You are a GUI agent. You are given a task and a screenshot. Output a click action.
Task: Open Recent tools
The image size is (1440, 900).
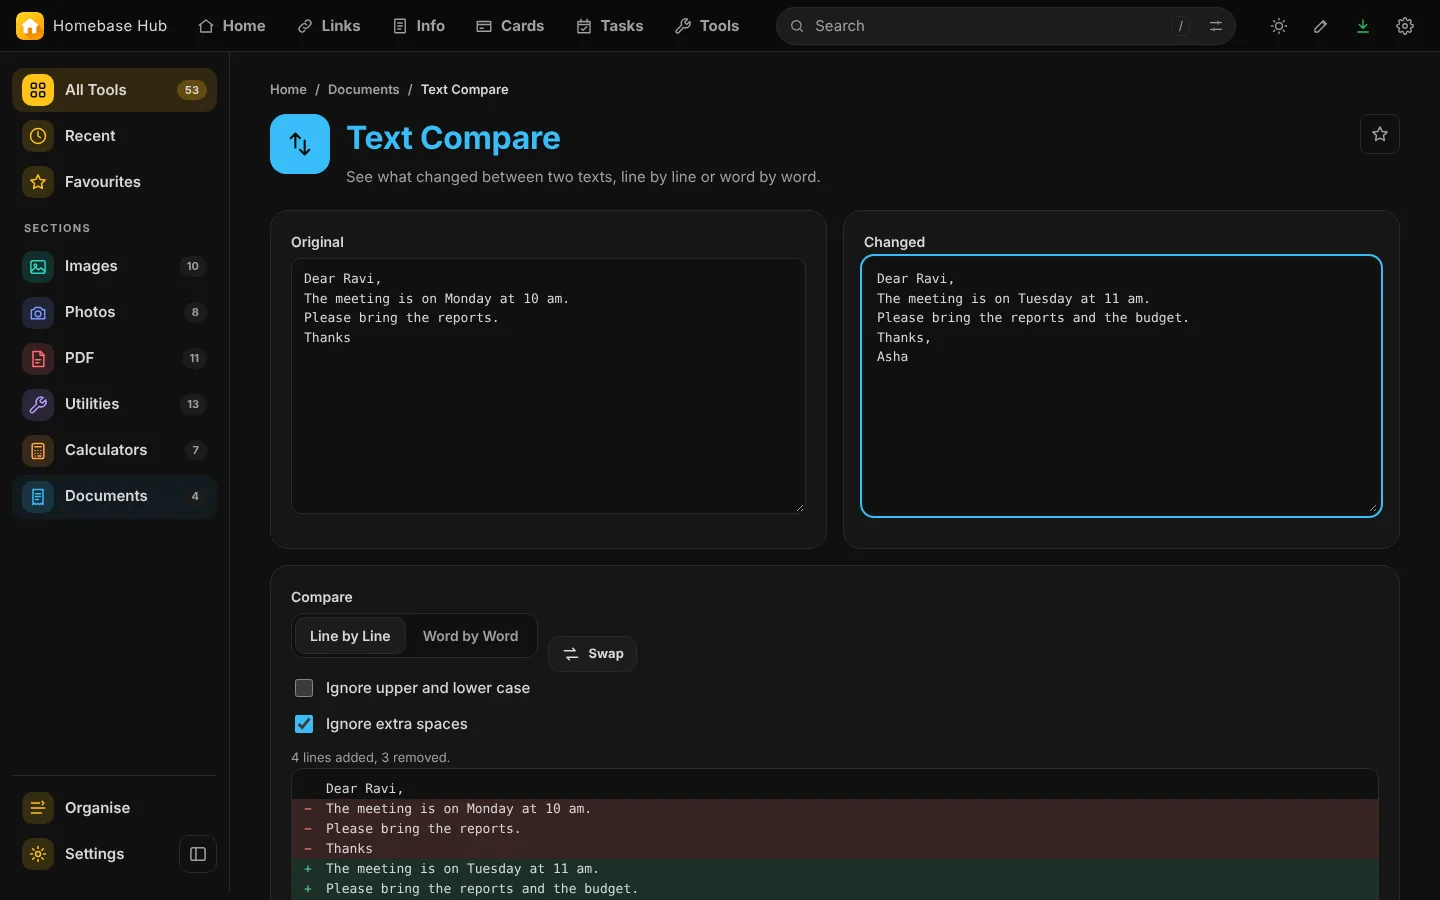[x=114, y=136]
